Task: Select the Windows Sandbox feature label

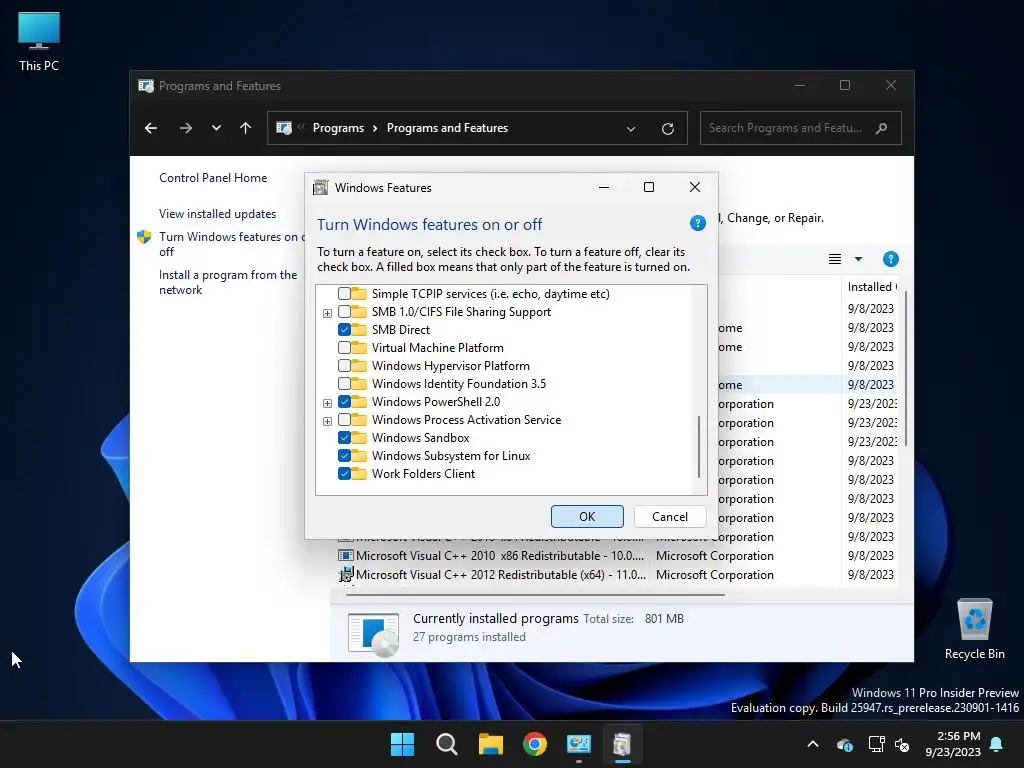Action: pos(421,438)
